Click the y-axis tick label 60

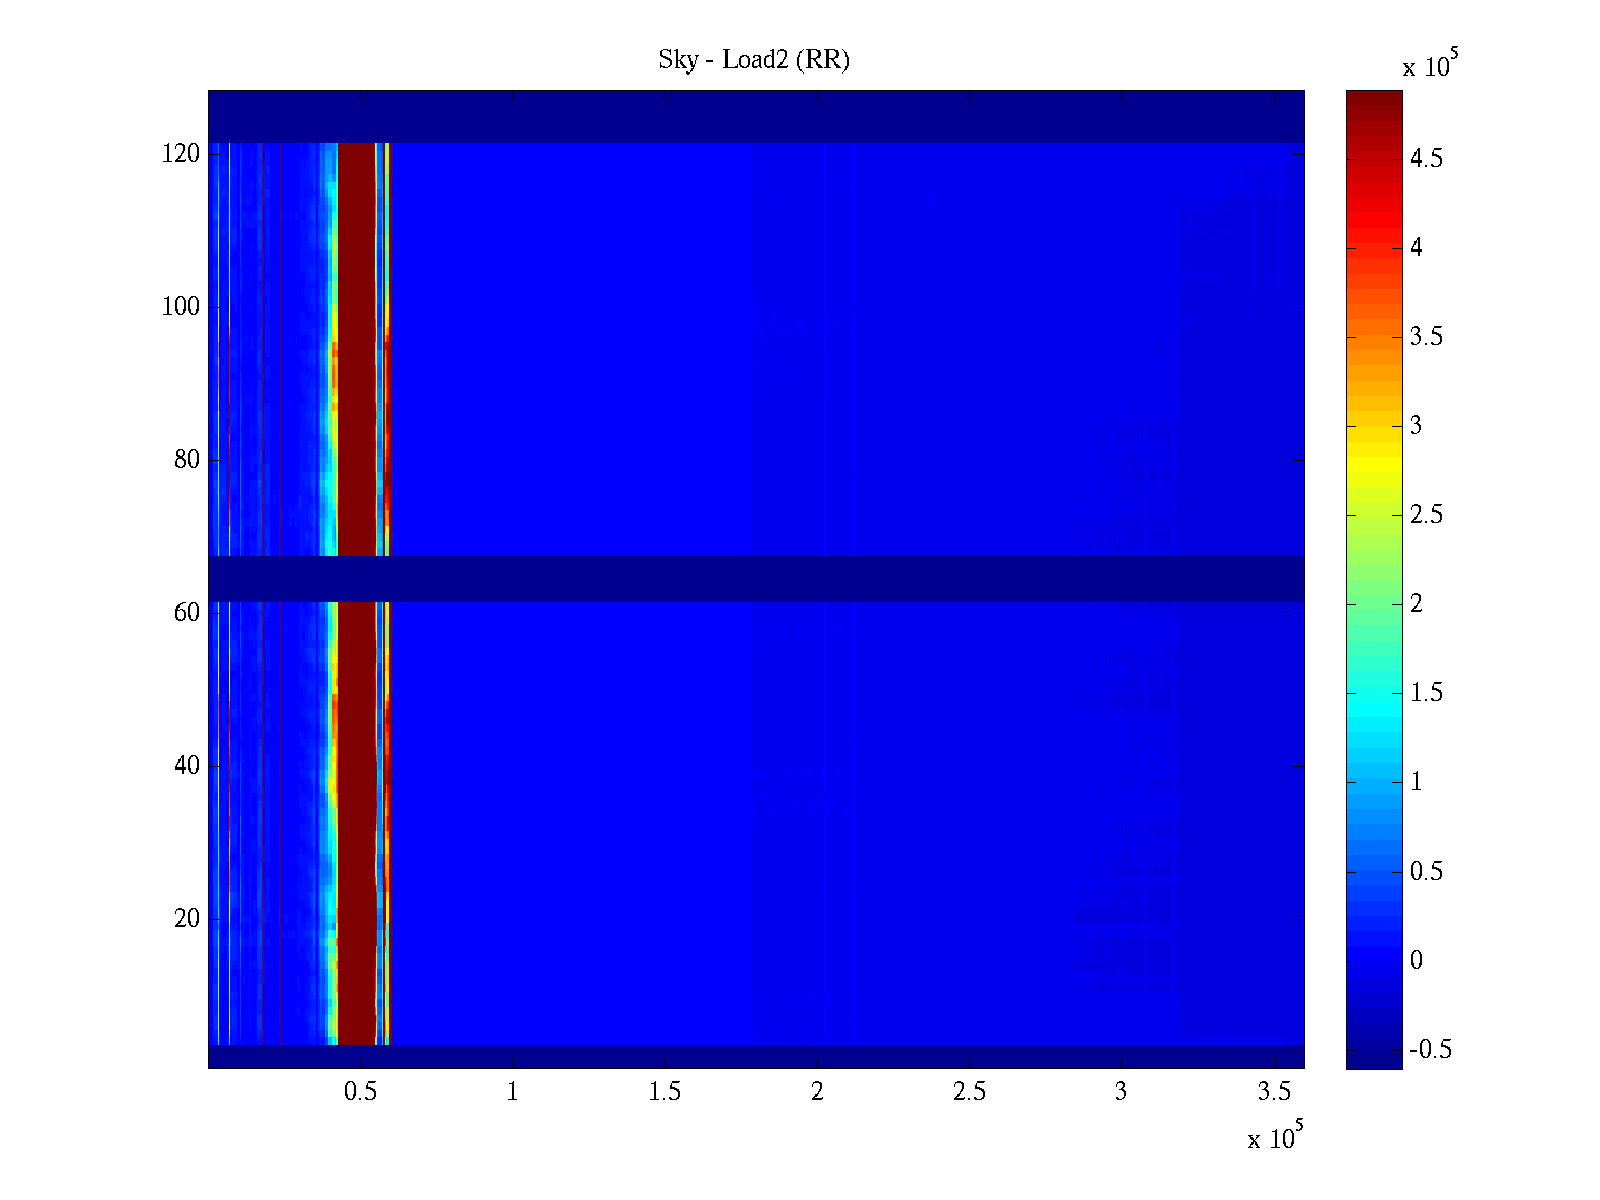point(187,612)
